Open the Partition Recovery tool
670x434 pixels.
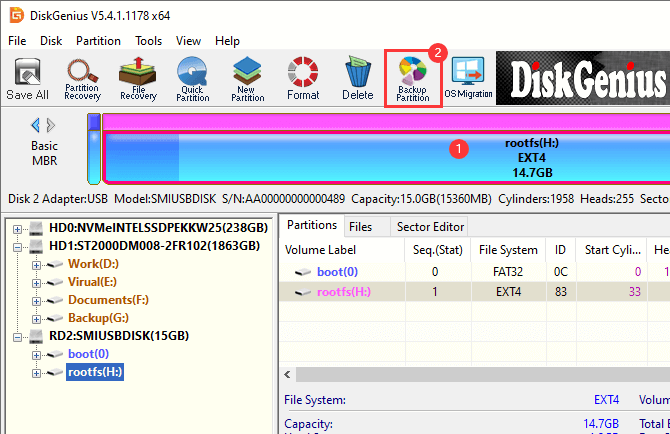[83, 78]
